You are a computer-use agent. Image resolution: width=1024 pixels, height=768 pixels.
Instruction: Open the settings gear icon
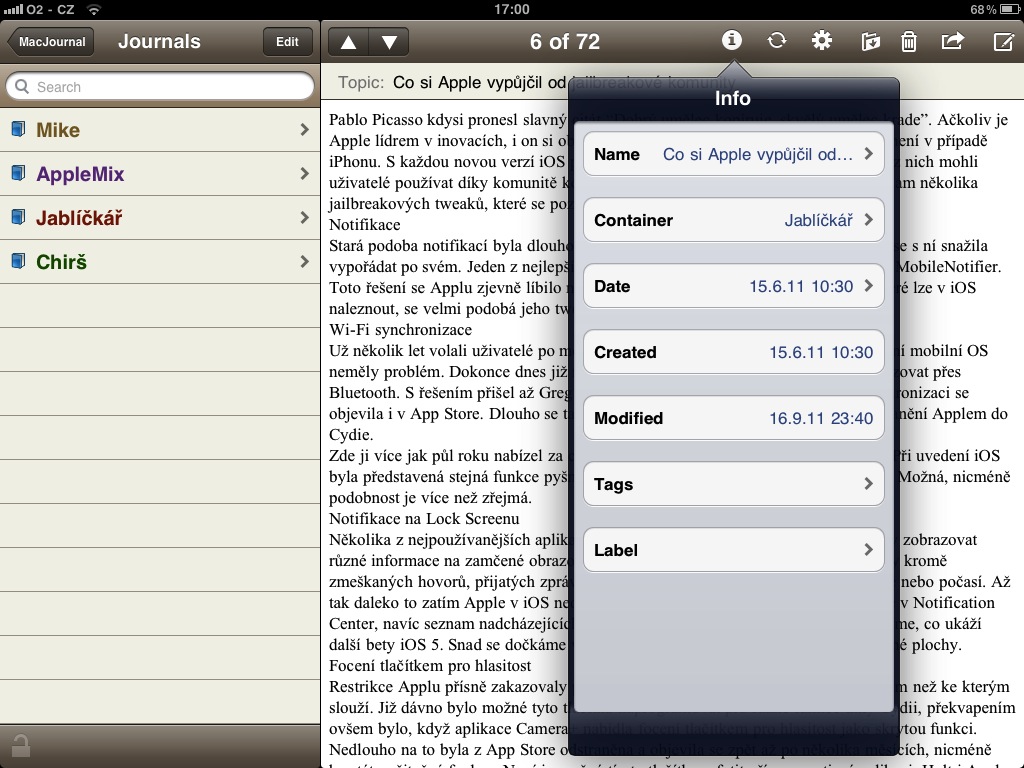[821, 41]
